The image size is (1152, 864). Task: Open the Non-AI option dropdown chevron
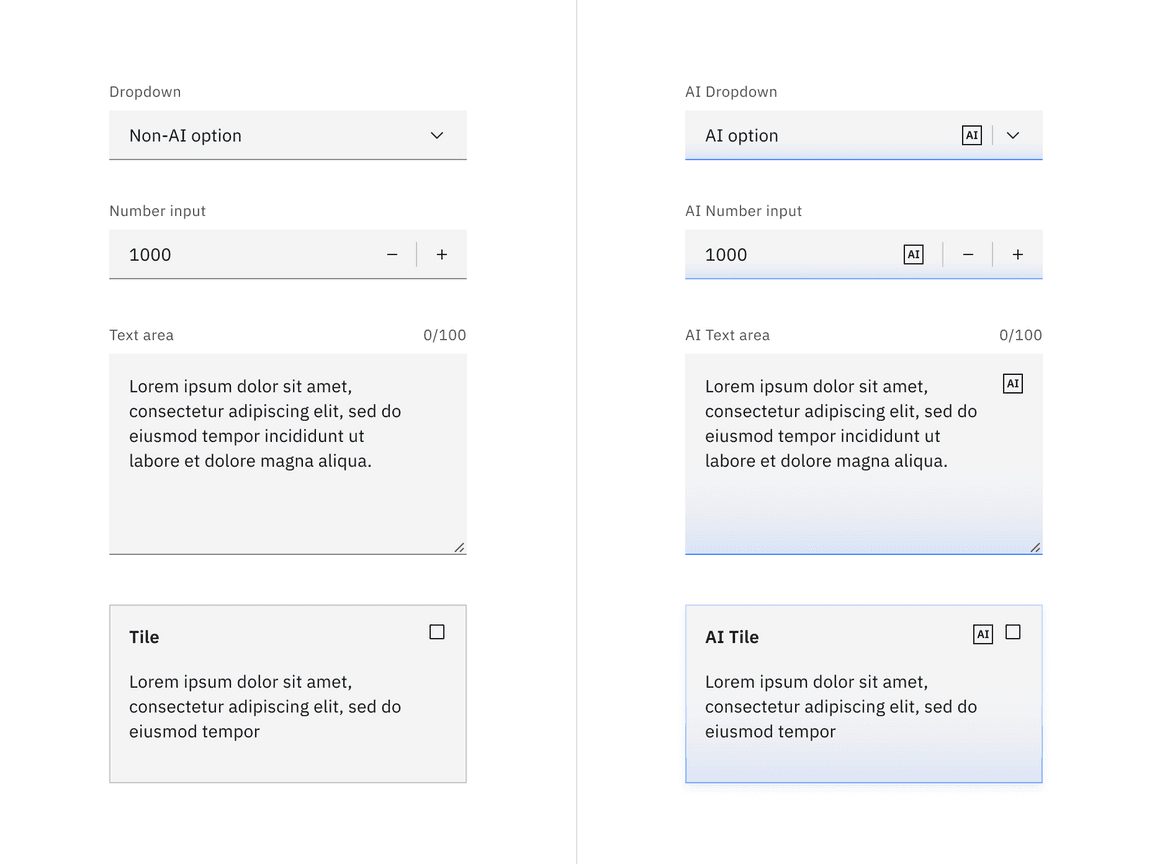pos(437,135)
